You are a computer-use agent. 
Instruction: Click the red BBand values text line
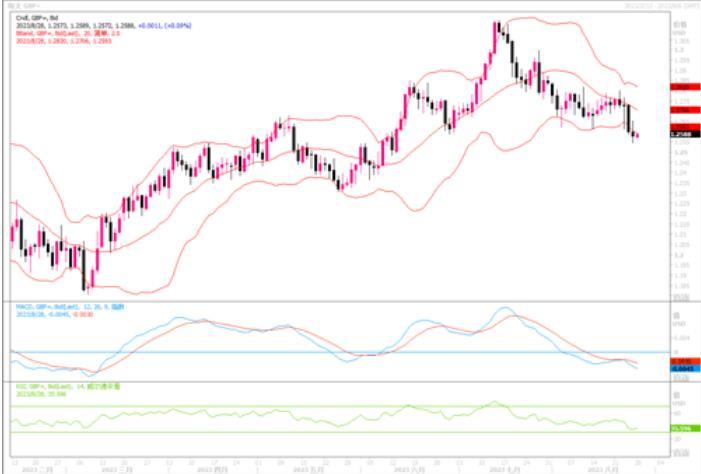[x=64, y=41]
